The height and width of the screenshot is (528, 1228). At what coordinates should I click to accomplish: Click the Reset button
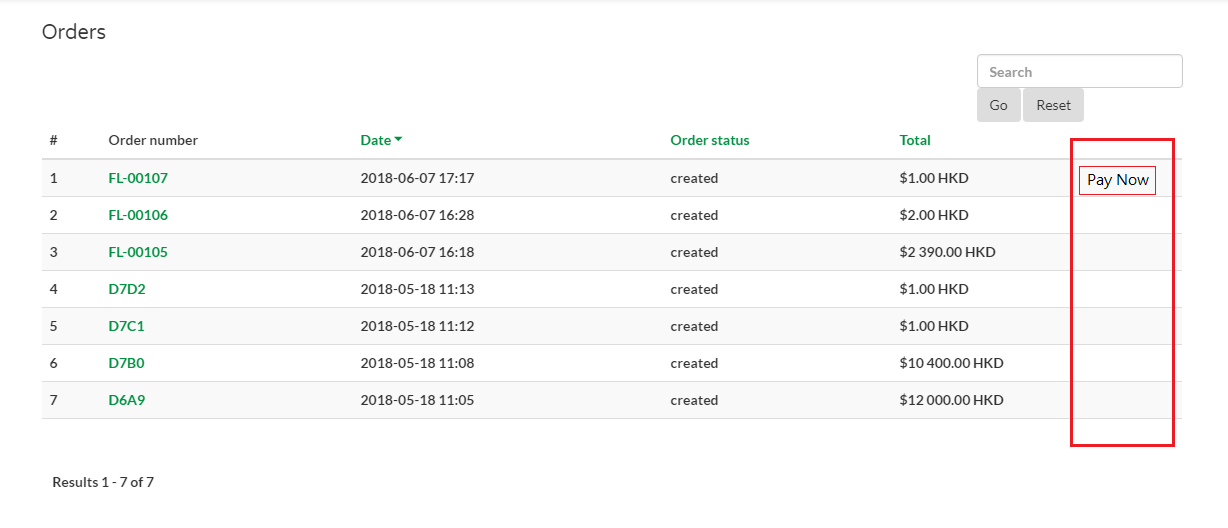point(1053,105)
